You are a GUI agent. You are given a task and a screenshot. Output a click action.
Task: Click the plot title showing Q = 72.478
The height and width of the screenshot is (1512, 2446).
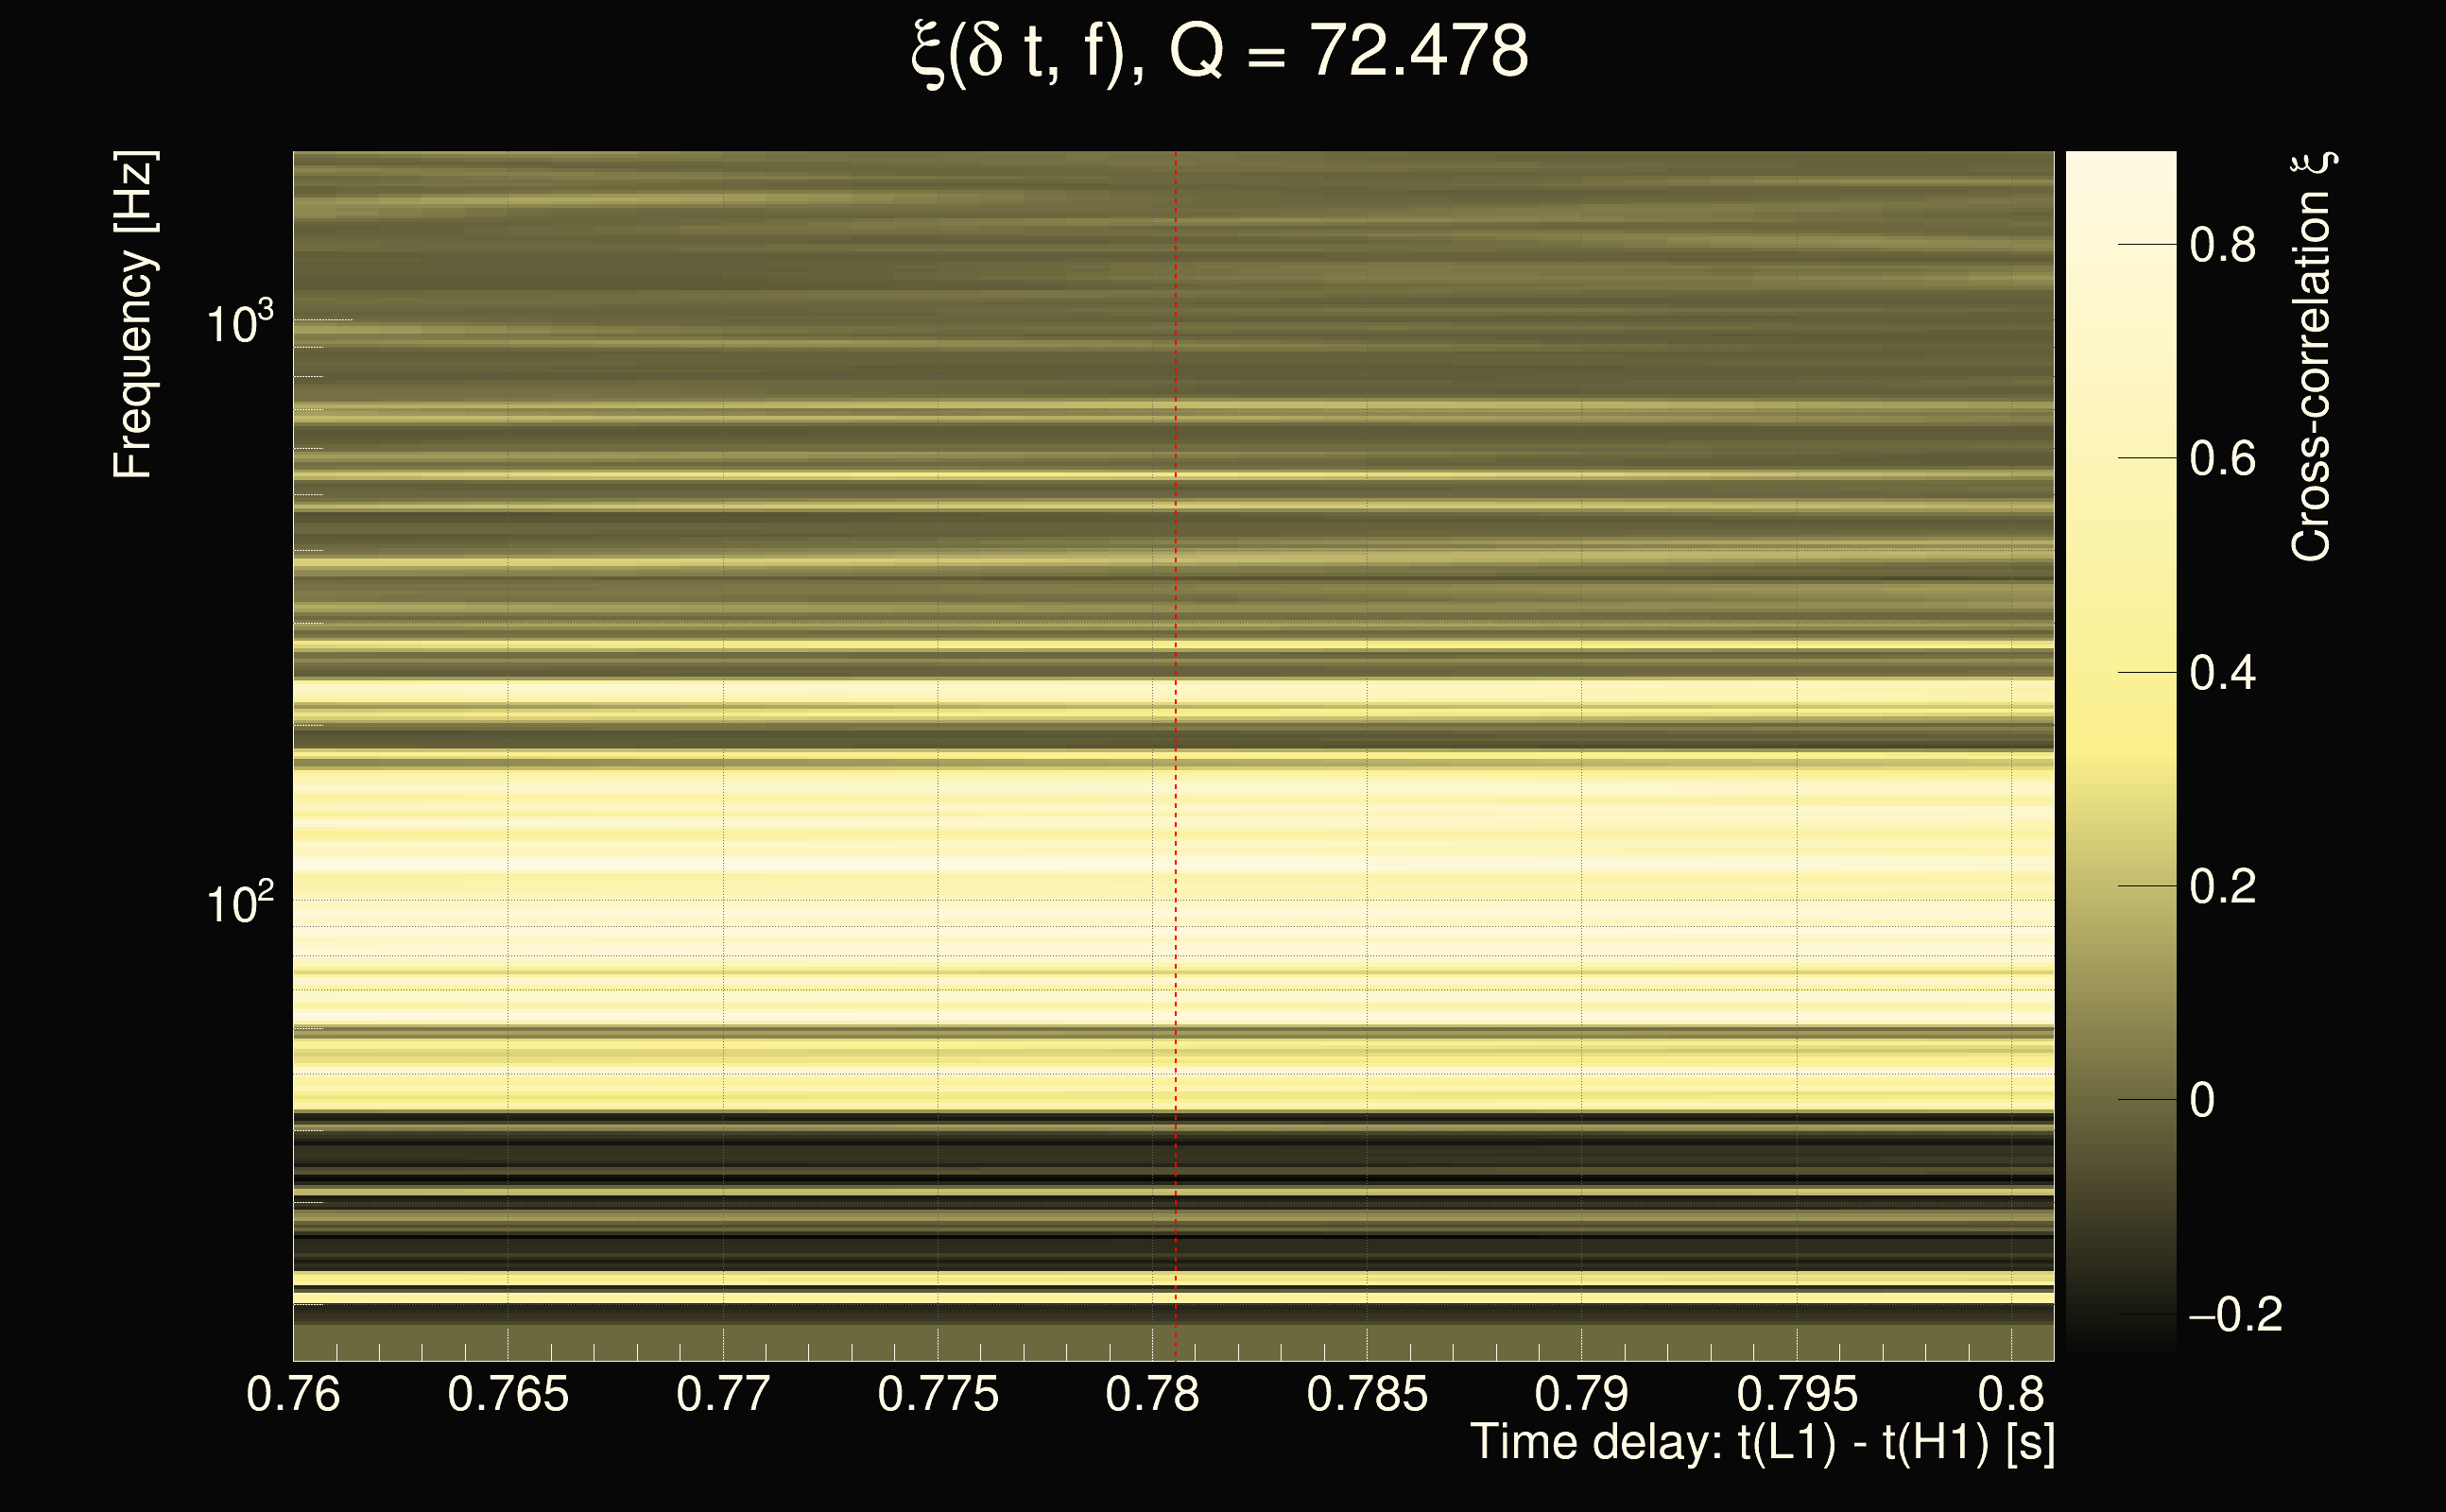click(x=1220, y=52)
